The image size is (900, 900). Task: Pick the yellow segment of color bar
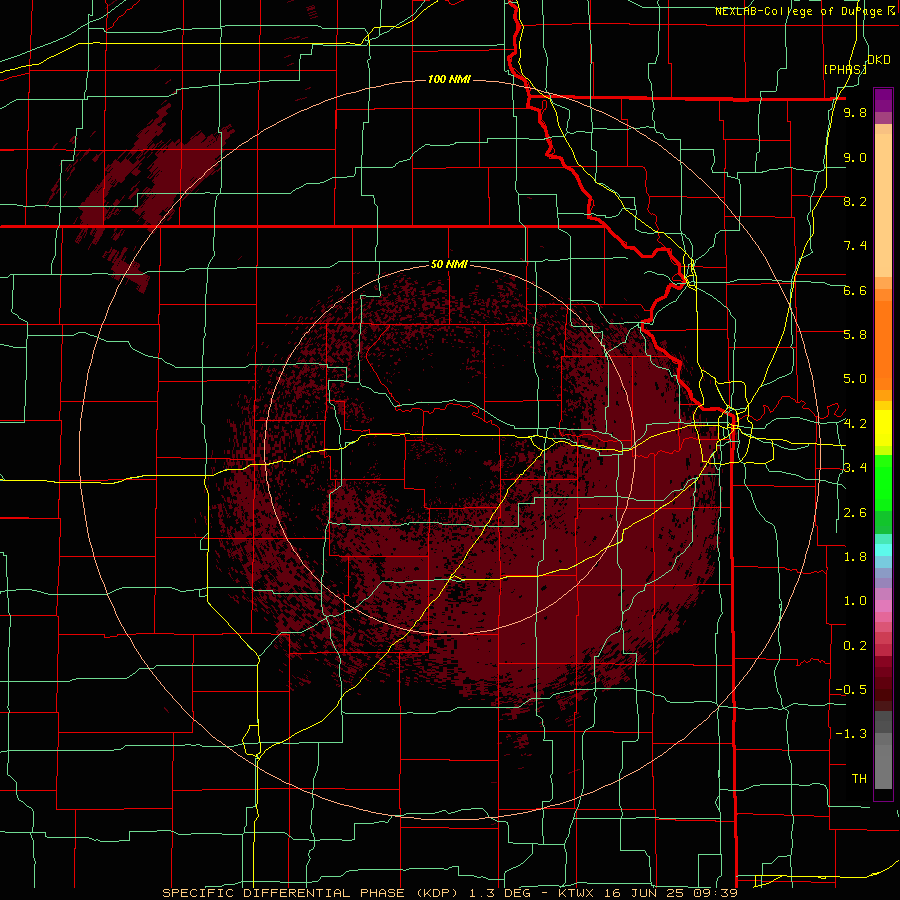click(x=883, y=428)
